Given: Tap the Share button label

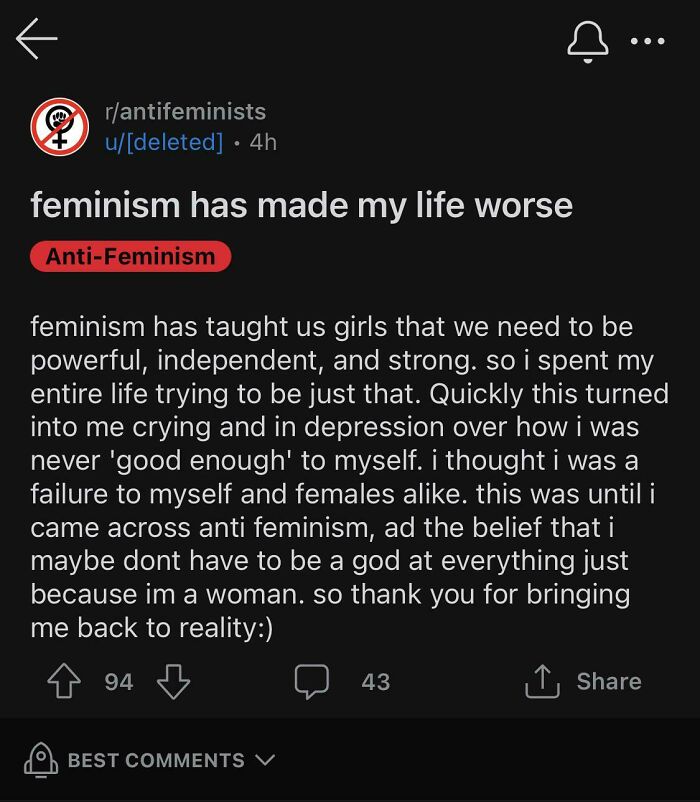Looking at the screenshot, I should tap(608, 681).
